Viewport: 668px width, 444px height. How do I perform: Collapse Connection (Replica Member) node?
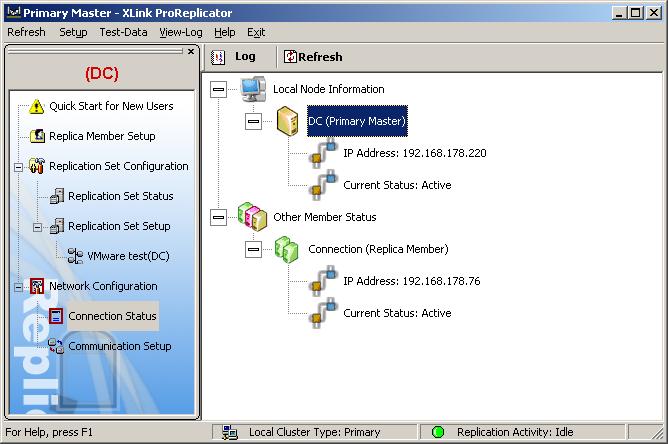pyautogui.click(x=253, y=249)
